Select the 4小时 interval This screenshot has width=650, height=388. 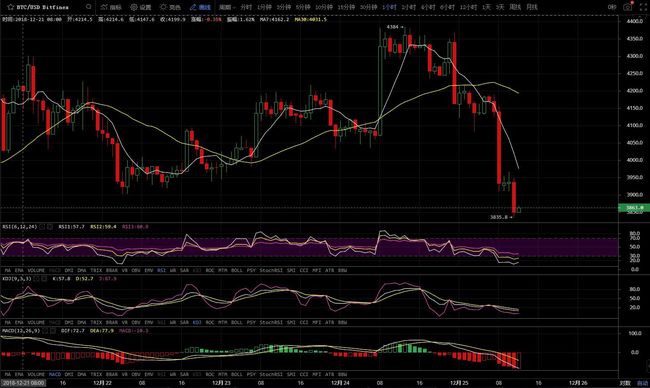pos(428,7)
